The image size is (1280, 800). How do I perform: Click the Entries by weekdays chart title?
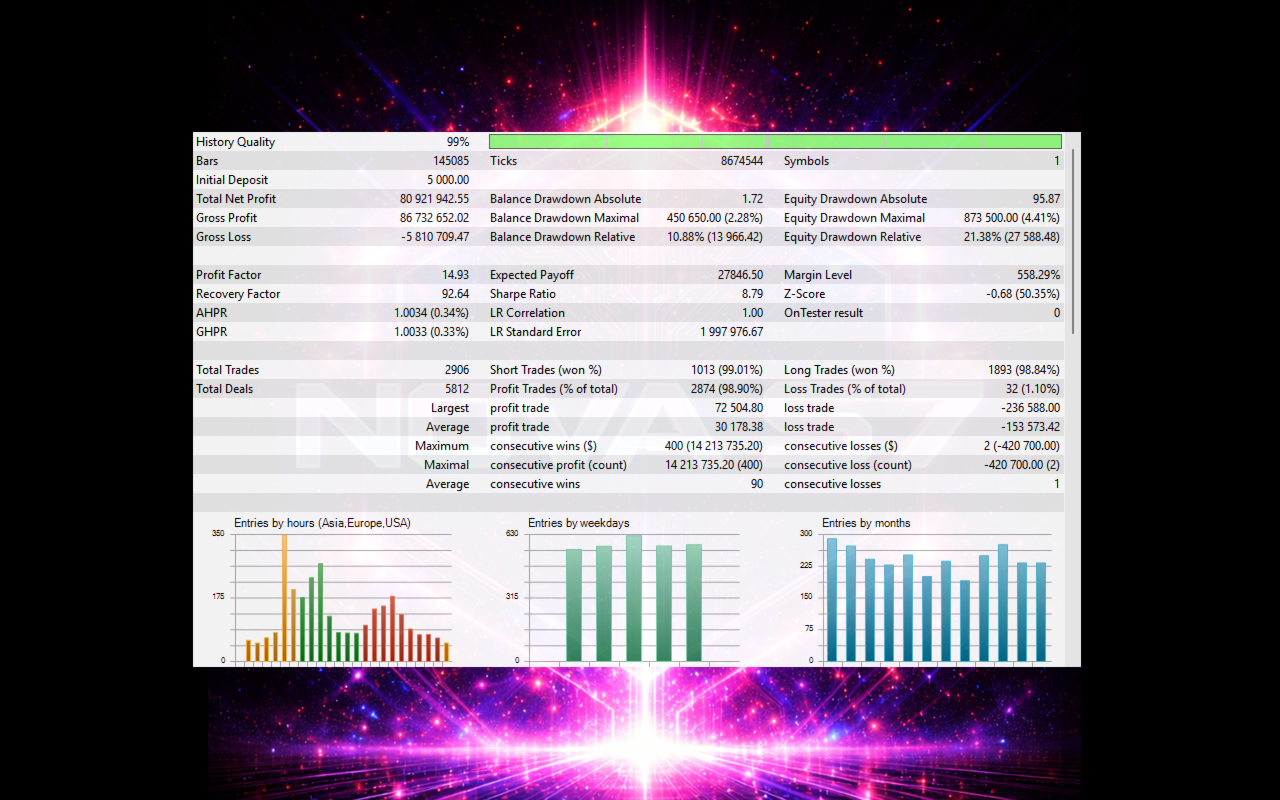tap(580, 522)
